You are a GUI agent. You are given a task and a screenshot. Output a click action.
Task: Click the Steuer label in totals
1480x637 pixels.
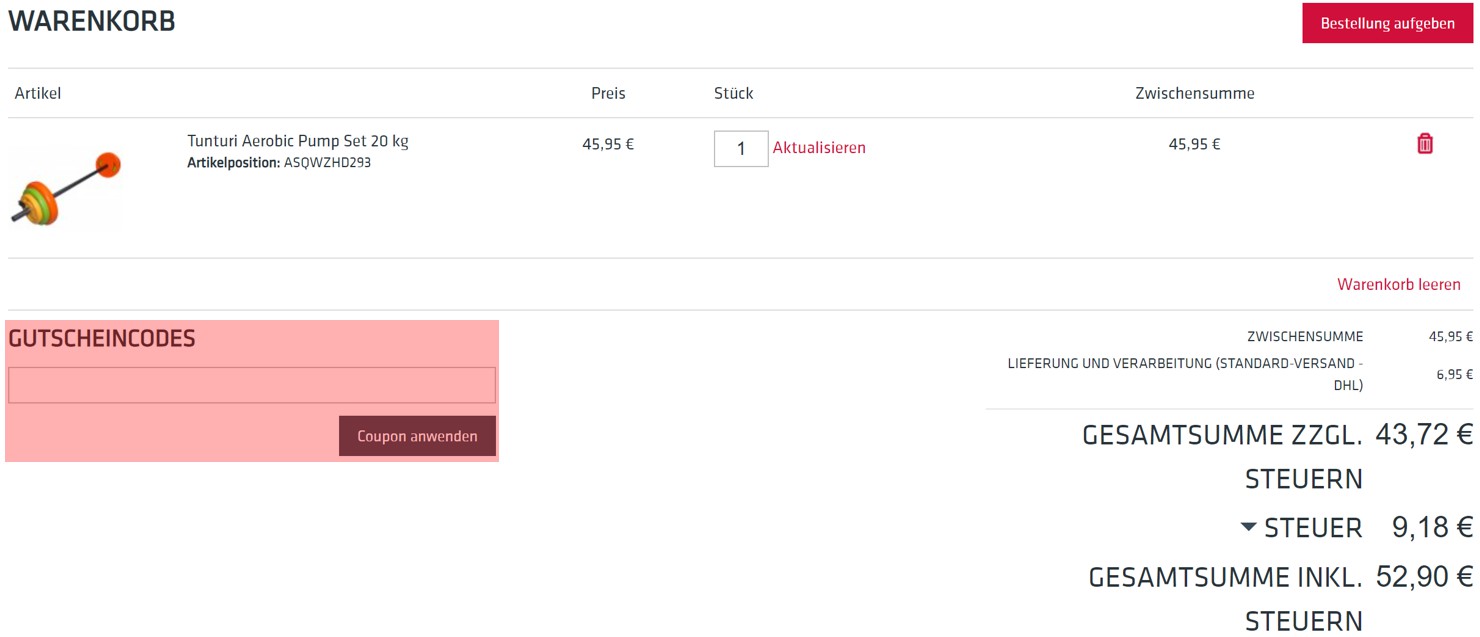tap(1313, 528)
